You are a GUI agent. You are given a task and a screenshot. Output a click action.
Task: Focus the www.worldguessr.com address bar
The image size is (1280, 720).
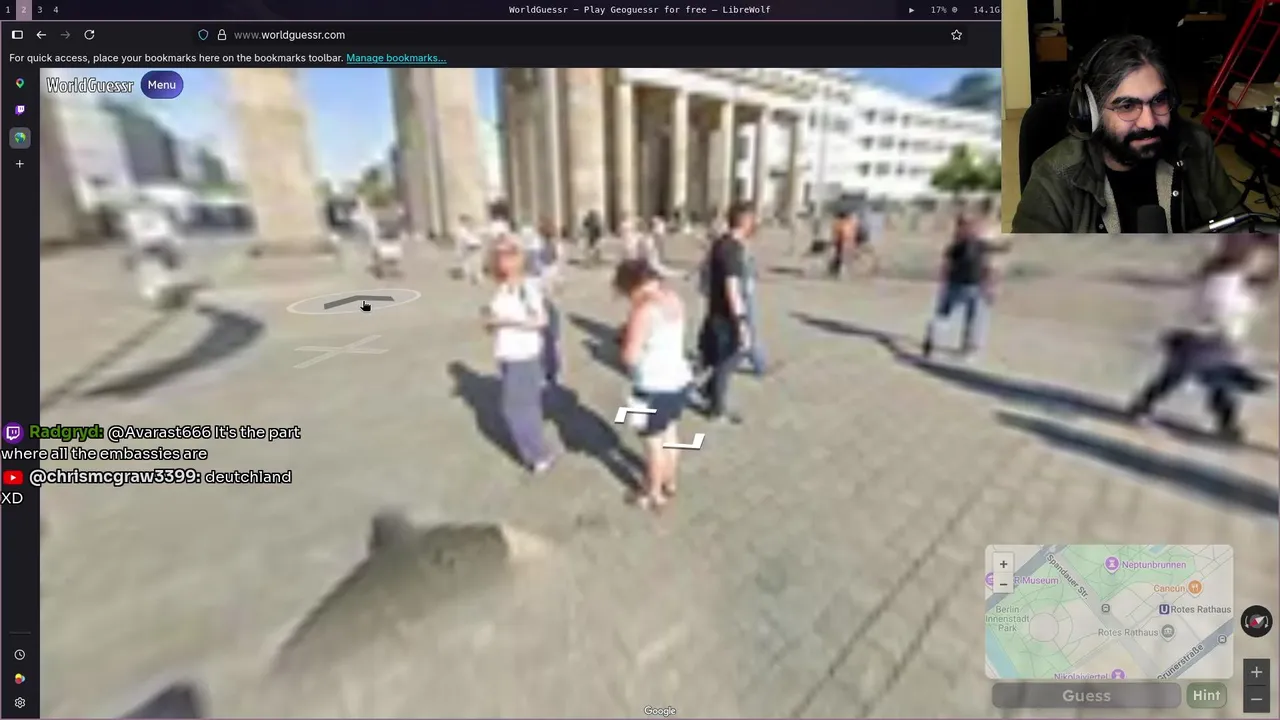click(x=580, y=35)
